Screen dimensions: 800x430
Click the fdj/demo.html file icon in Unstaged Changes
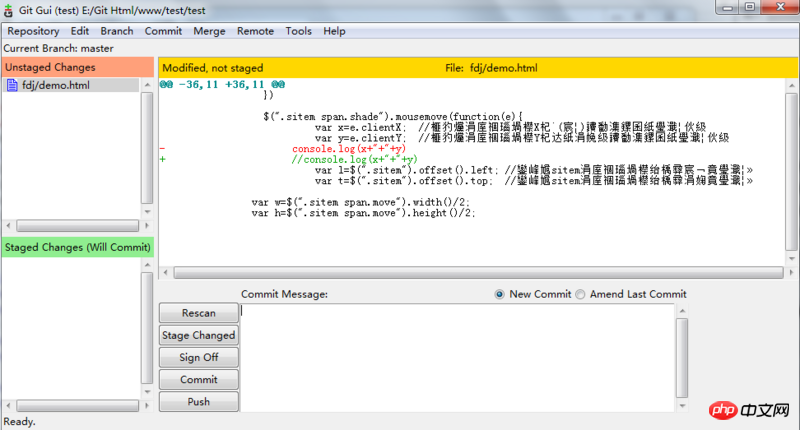[12, 85]
